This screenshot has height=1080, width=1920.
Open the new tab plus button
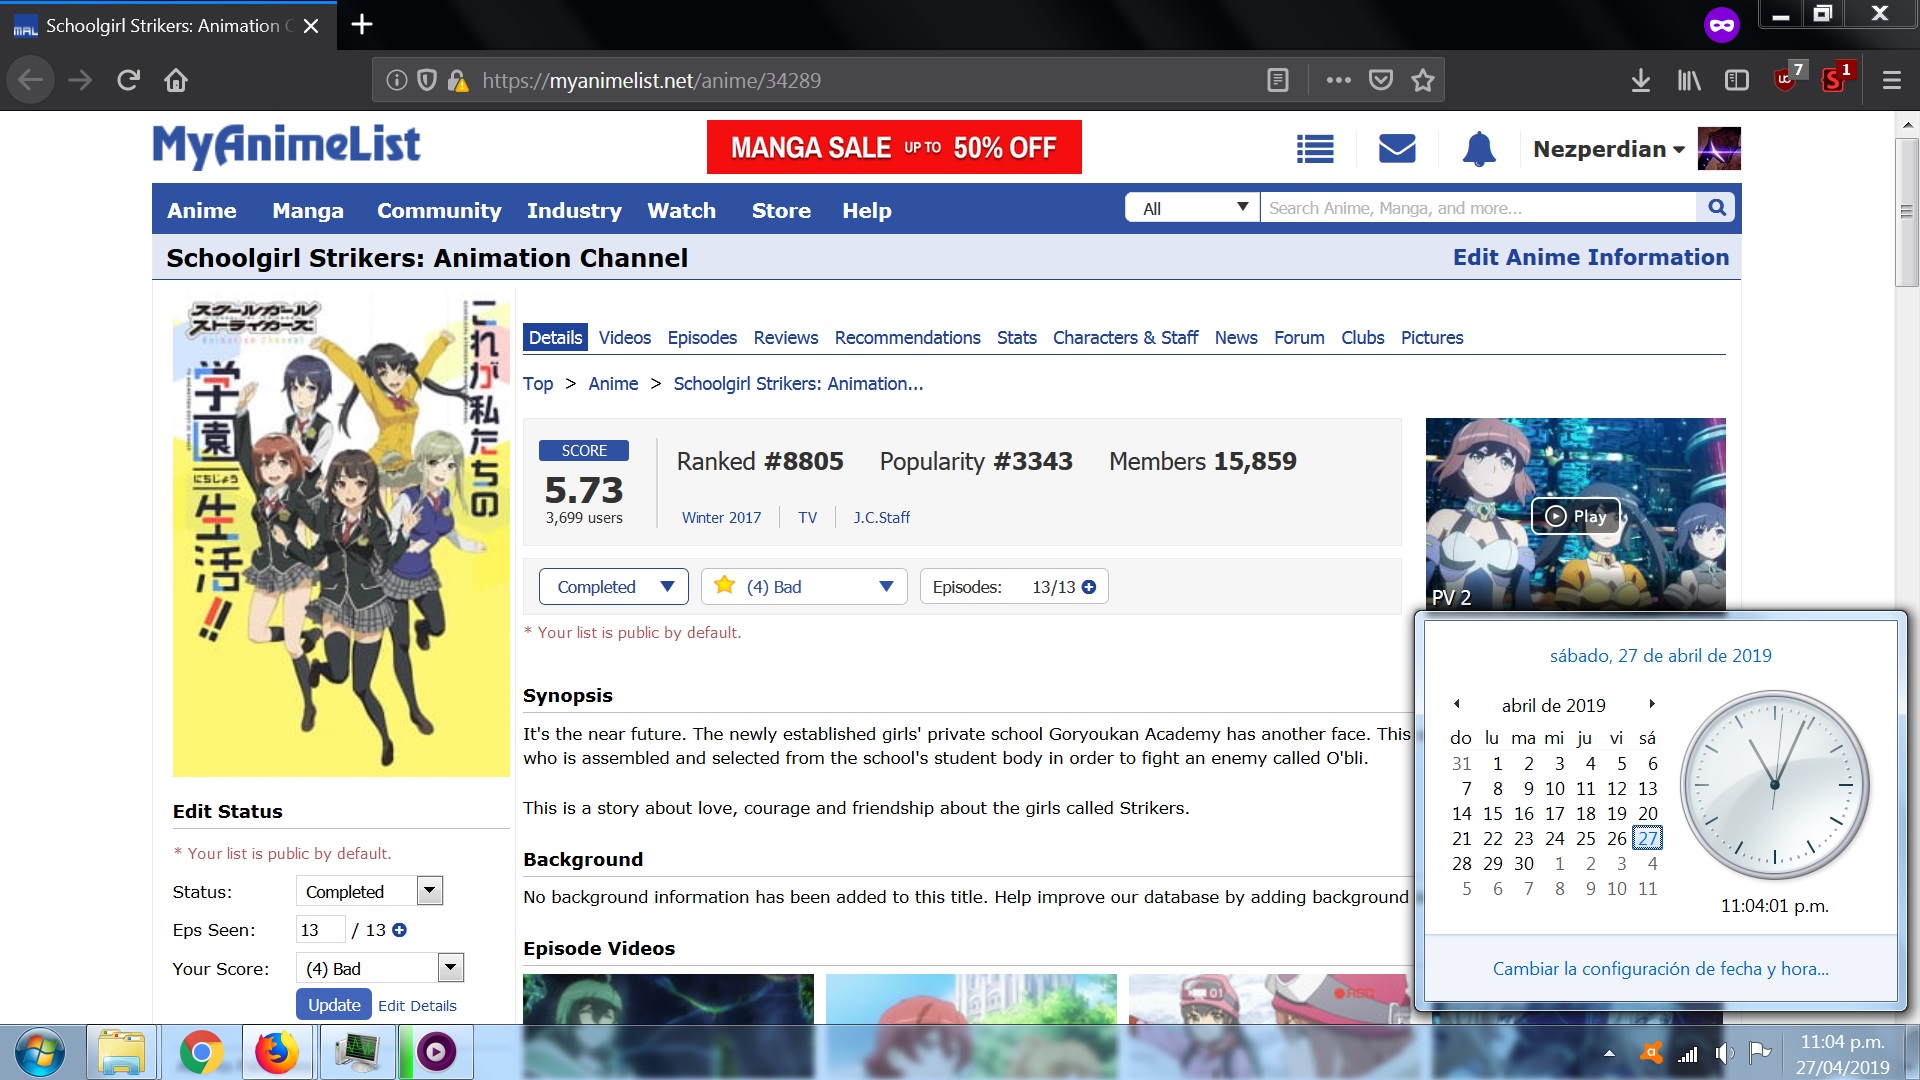click(x=362, y=25)
